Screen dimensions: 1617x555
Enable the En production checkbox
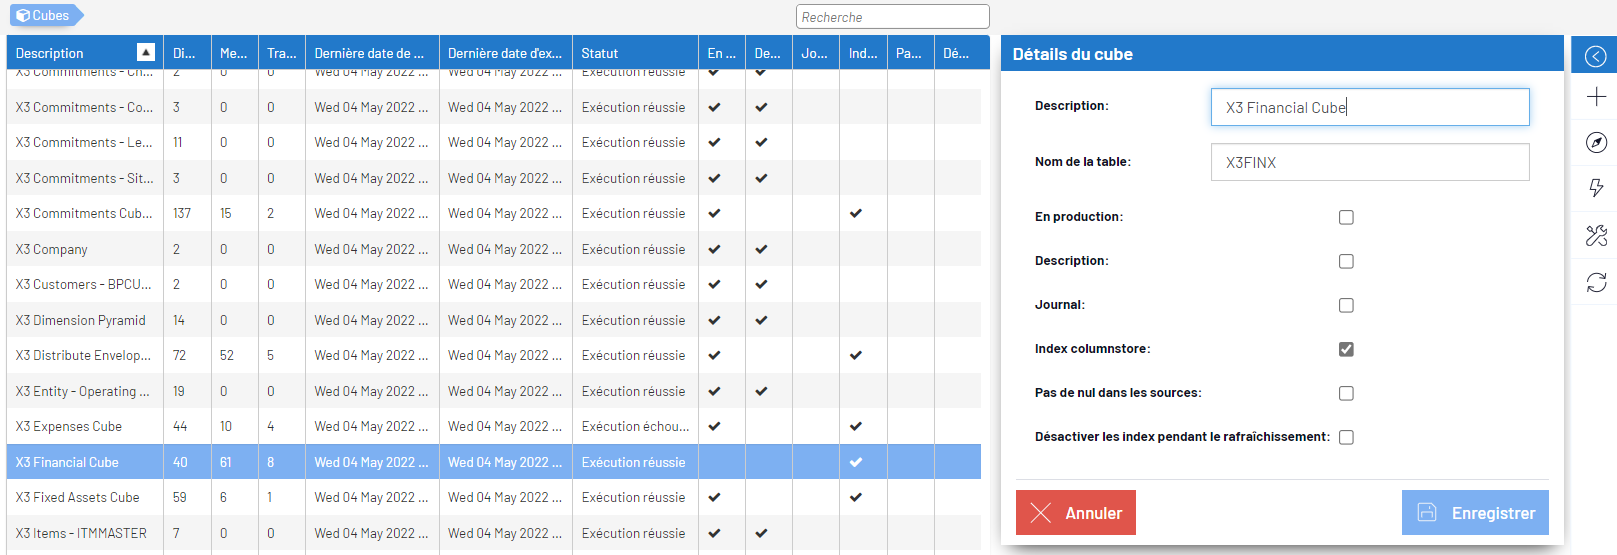(1346, 217)
